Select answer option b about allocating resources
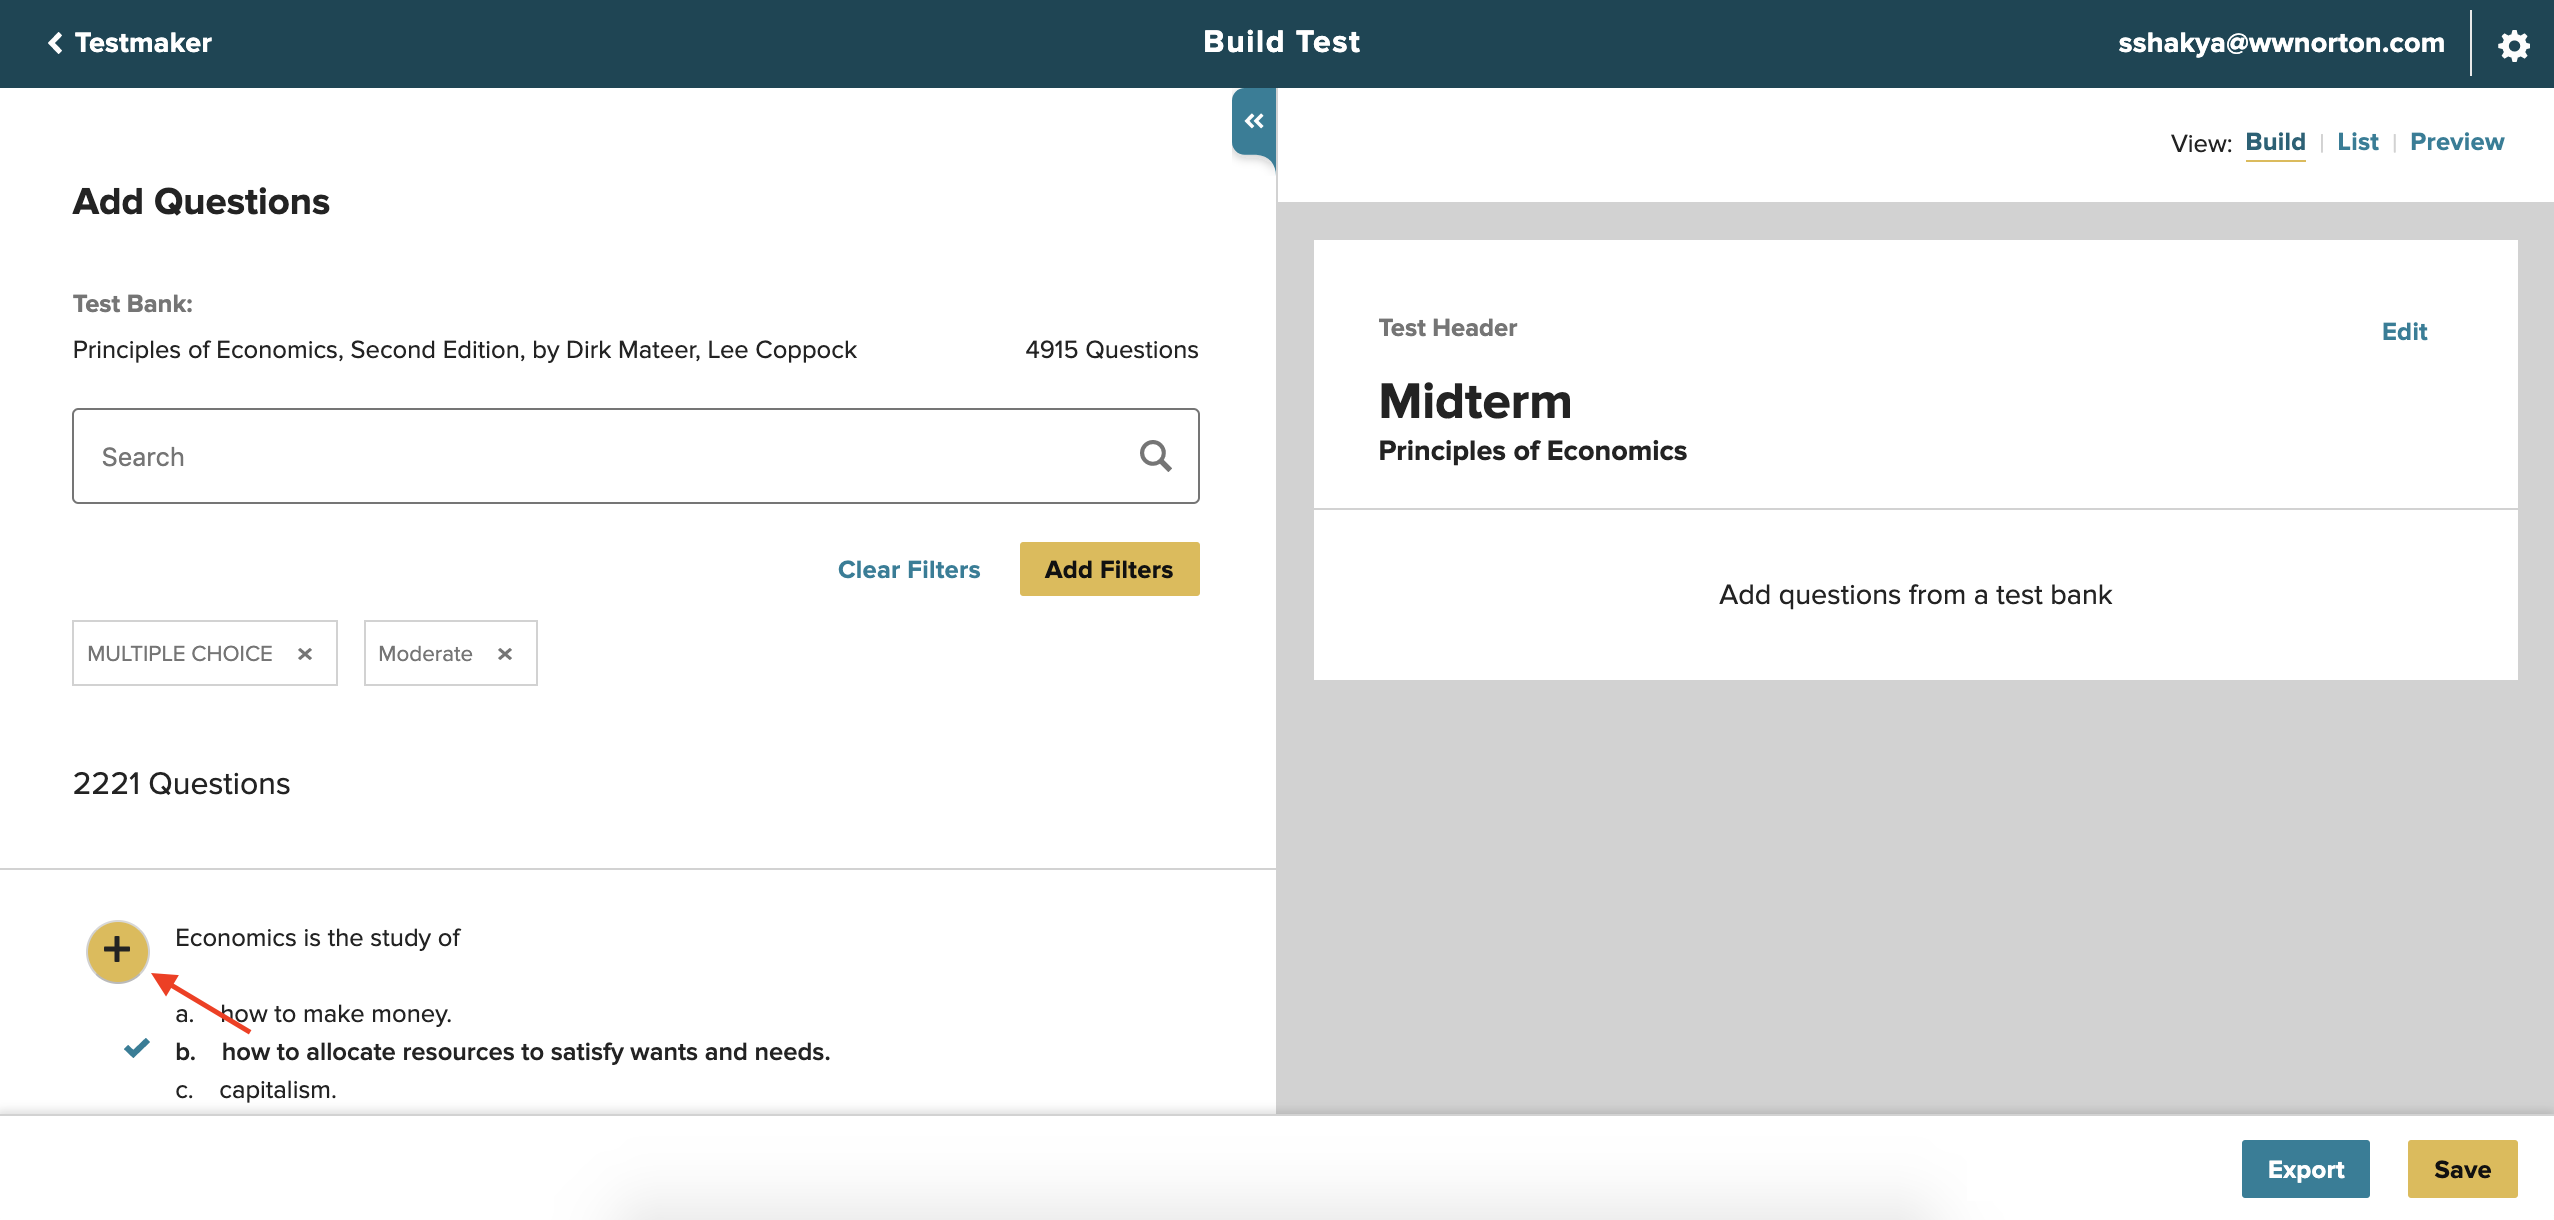 [525, 1052]
